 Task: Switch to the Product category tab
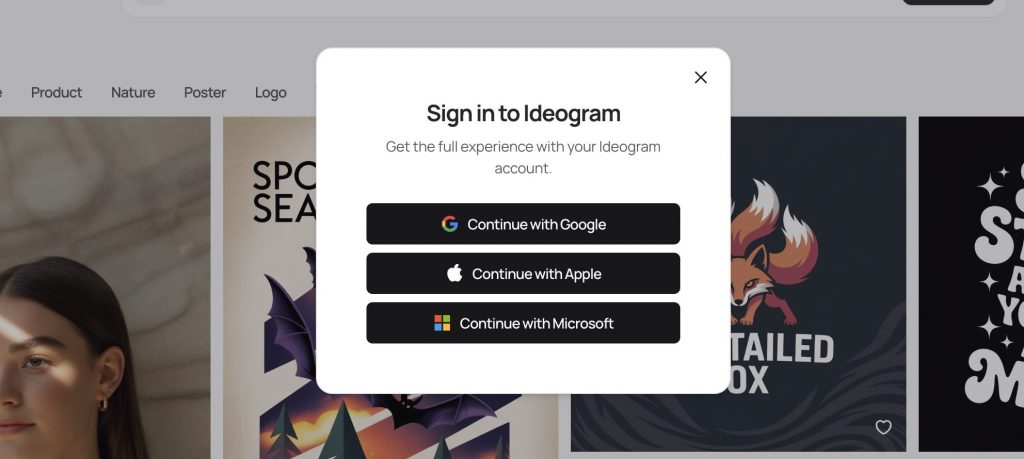pyautogui.click(x=57, y=93)
